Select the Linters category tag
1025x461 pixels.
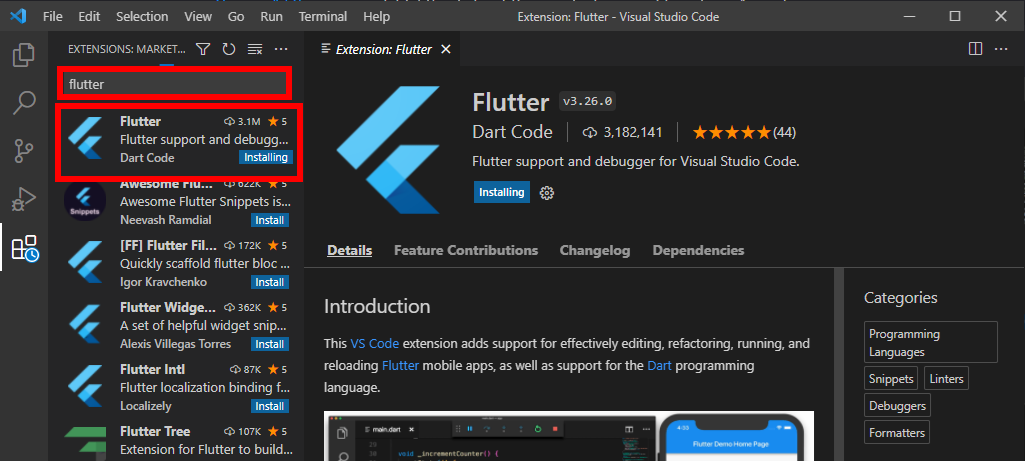click(x=946, y=379)
